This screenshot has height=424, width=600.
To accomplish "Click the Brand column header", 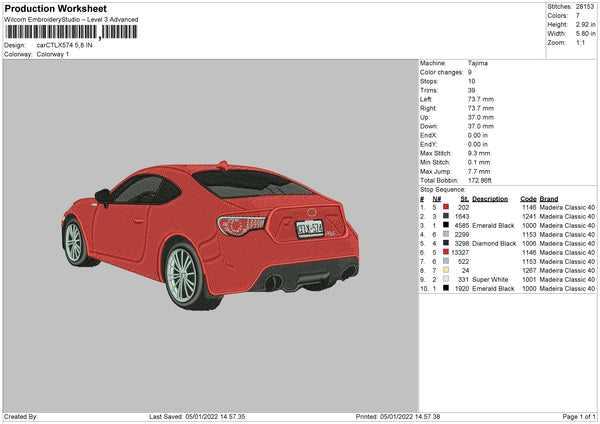I will (x=549, y=198).
